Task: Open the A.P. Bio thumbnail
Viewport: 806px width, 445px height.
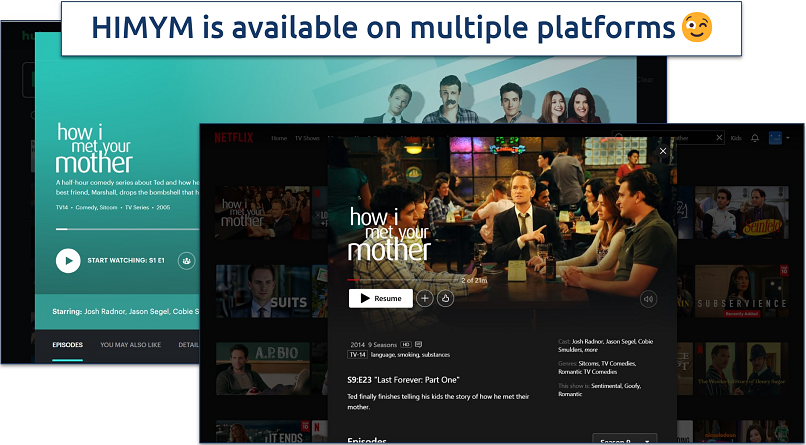Action: tap(263, 368)
